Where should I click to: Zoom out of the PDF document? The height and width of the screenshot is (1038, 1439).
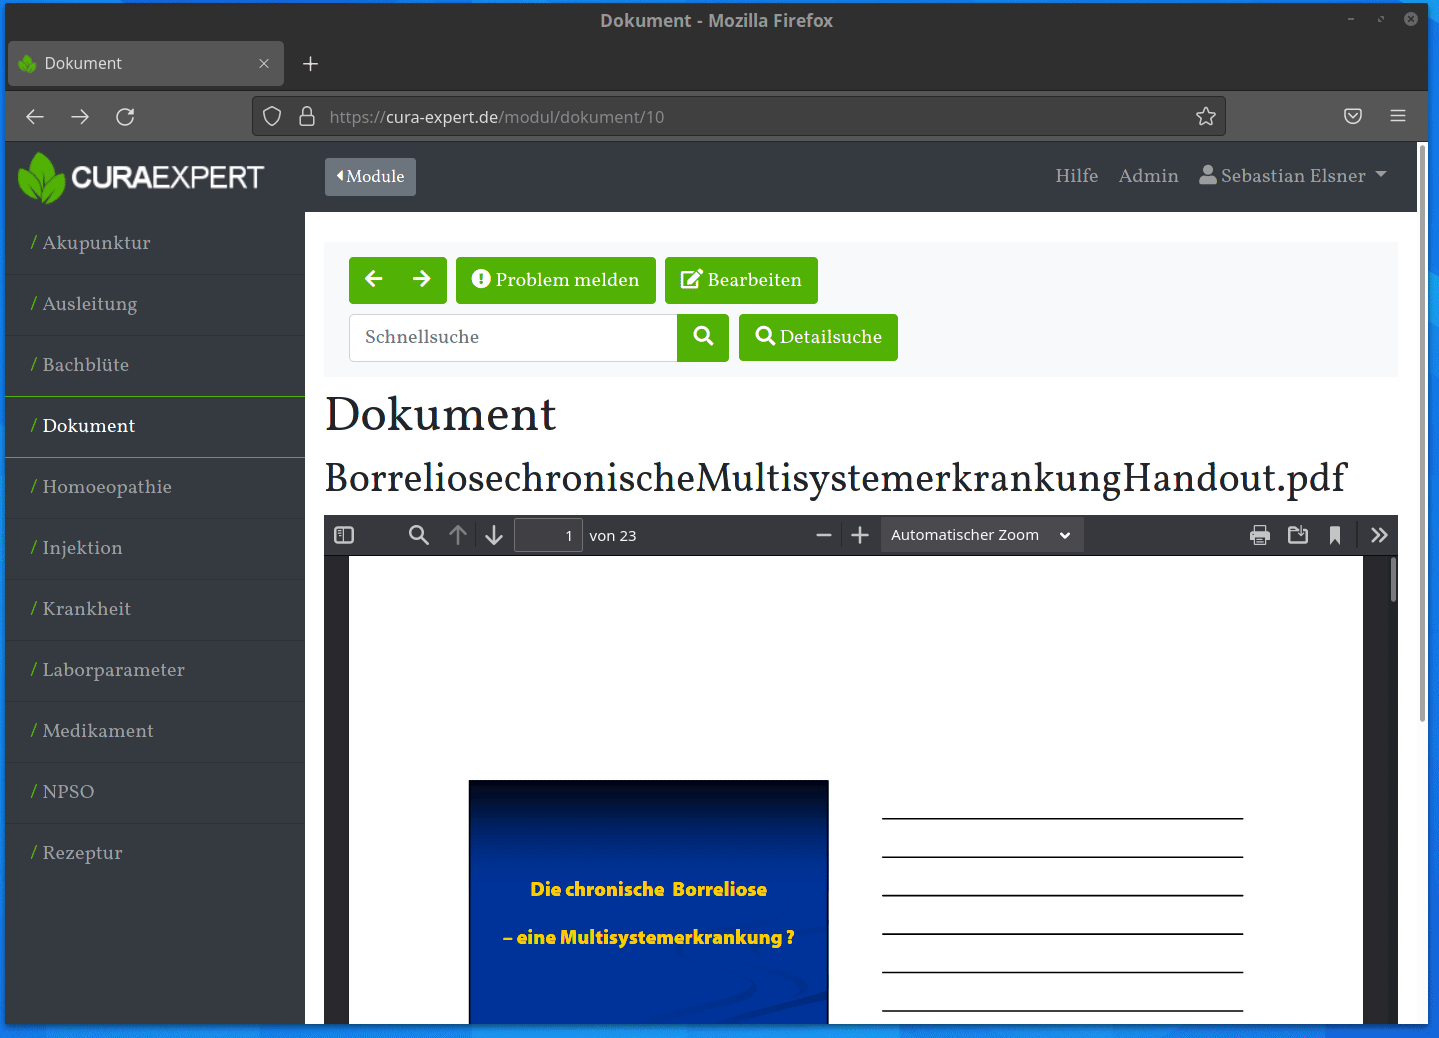[823, 534]
